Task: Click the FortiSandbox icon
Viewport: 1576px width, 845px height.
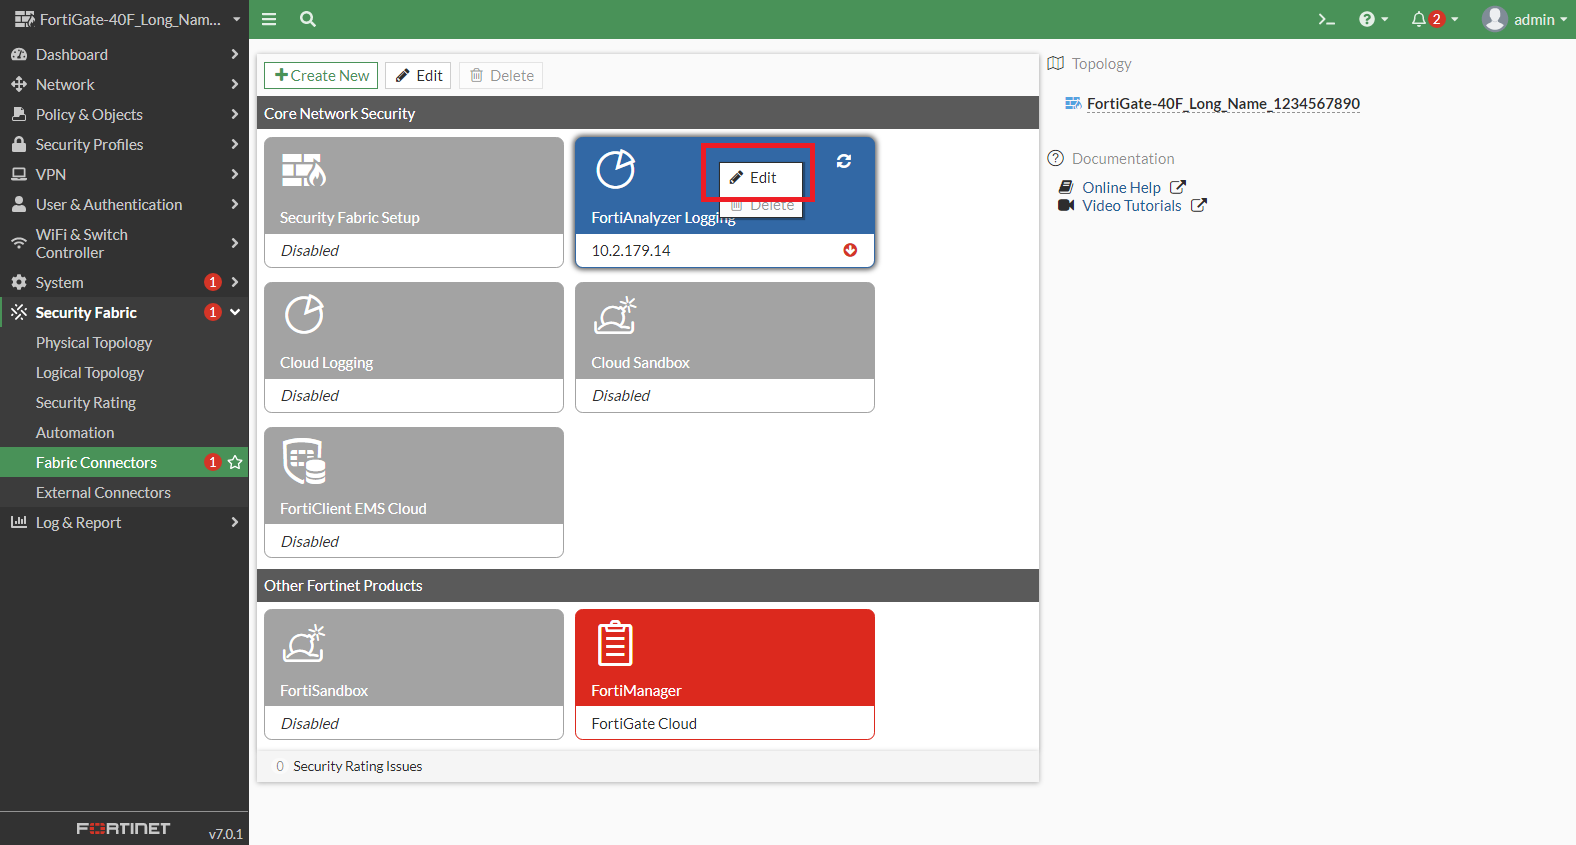Action: coord(304,643)
